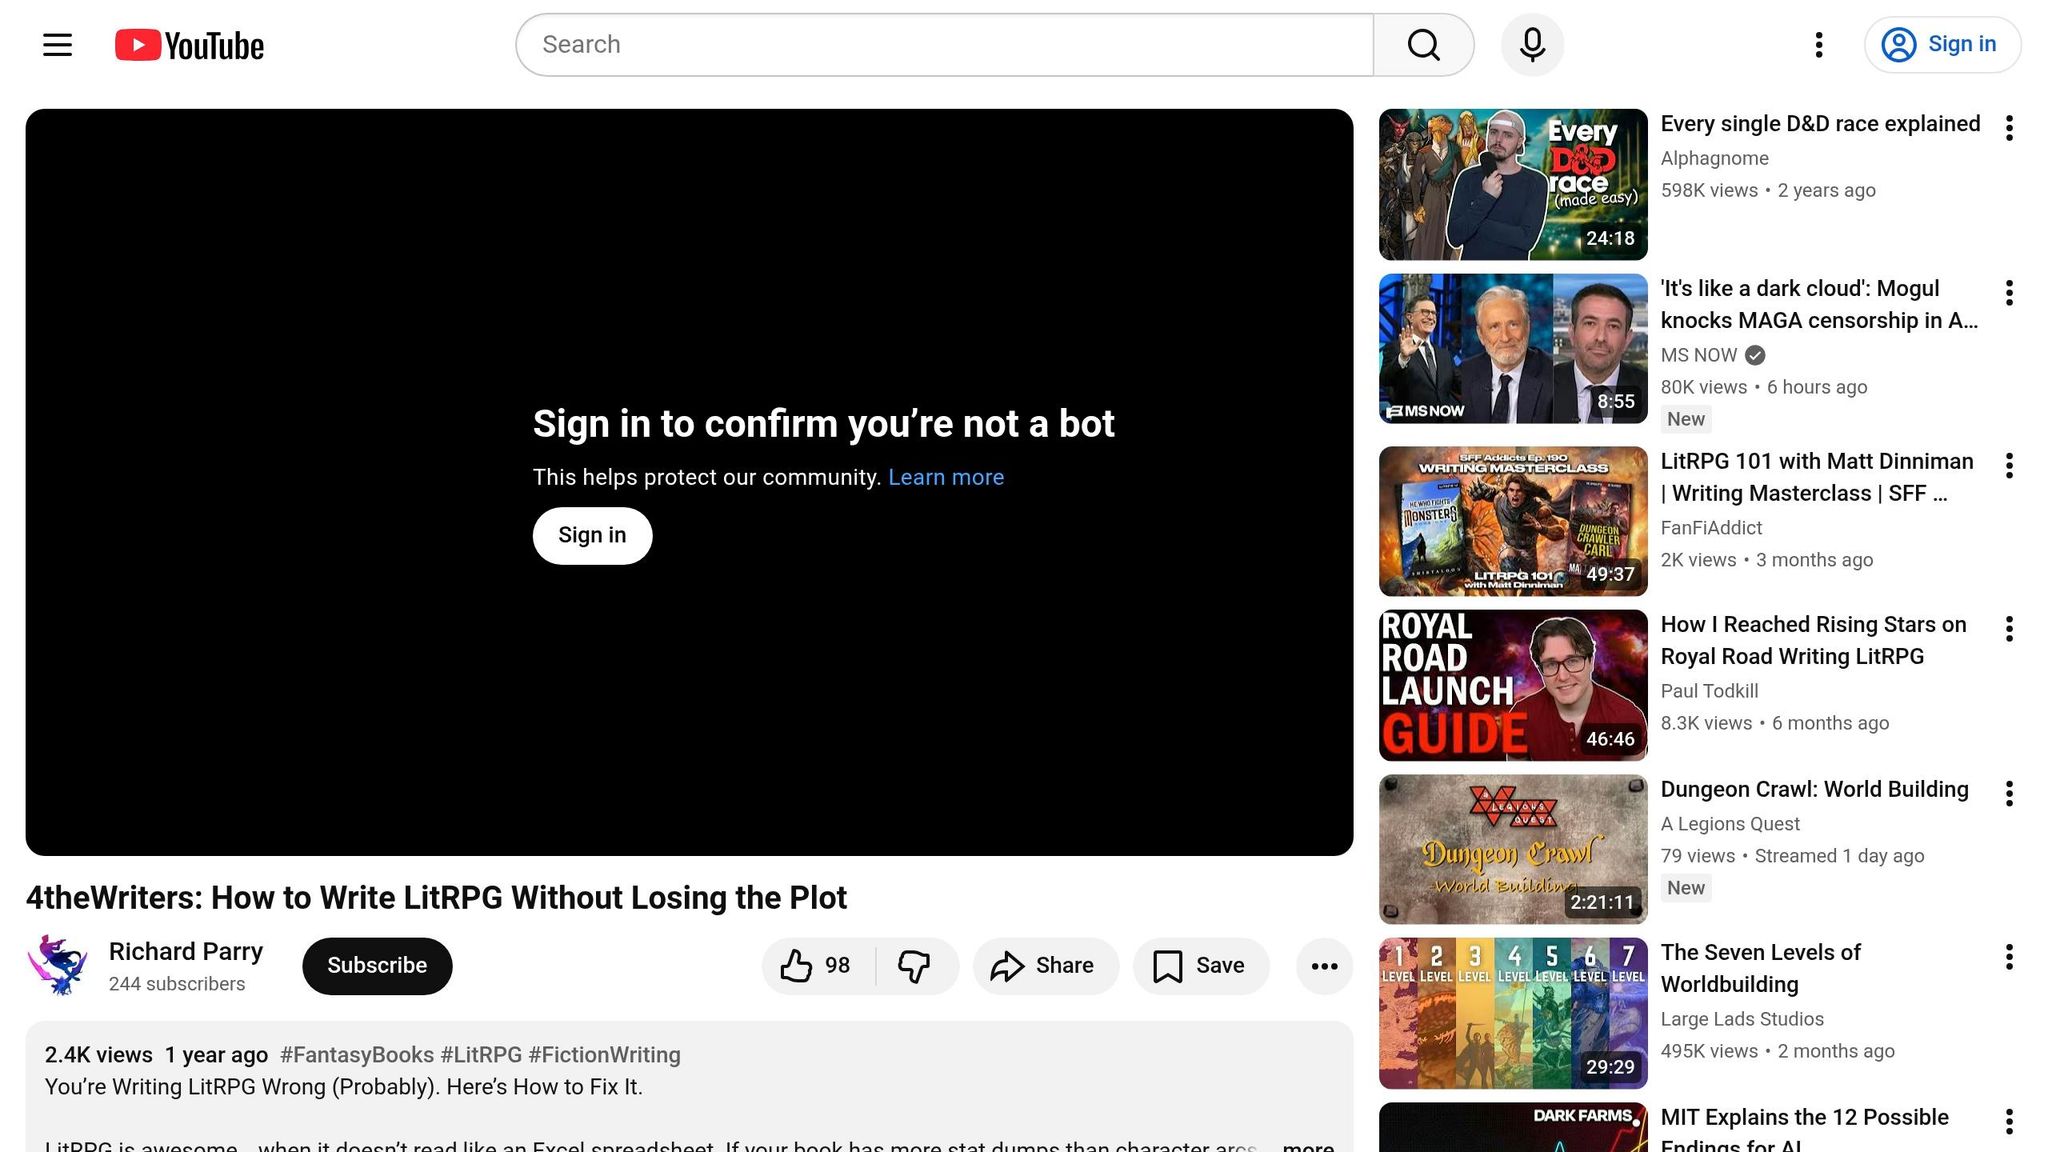Viewport: 2048px width, 1152px height.
Task: Click Sign in button inside player
Action: [x=592, y=536]
